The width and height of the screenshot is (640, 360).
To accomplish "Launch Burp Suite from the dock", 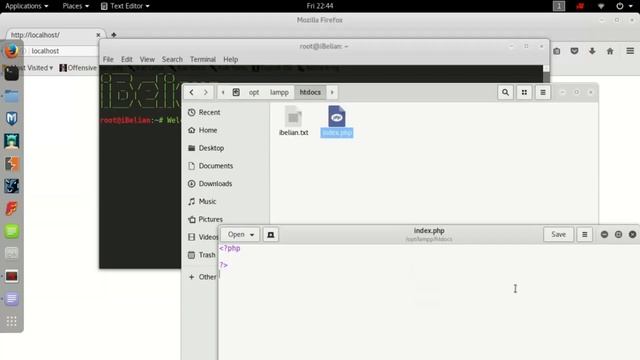I will click(11, 164).
